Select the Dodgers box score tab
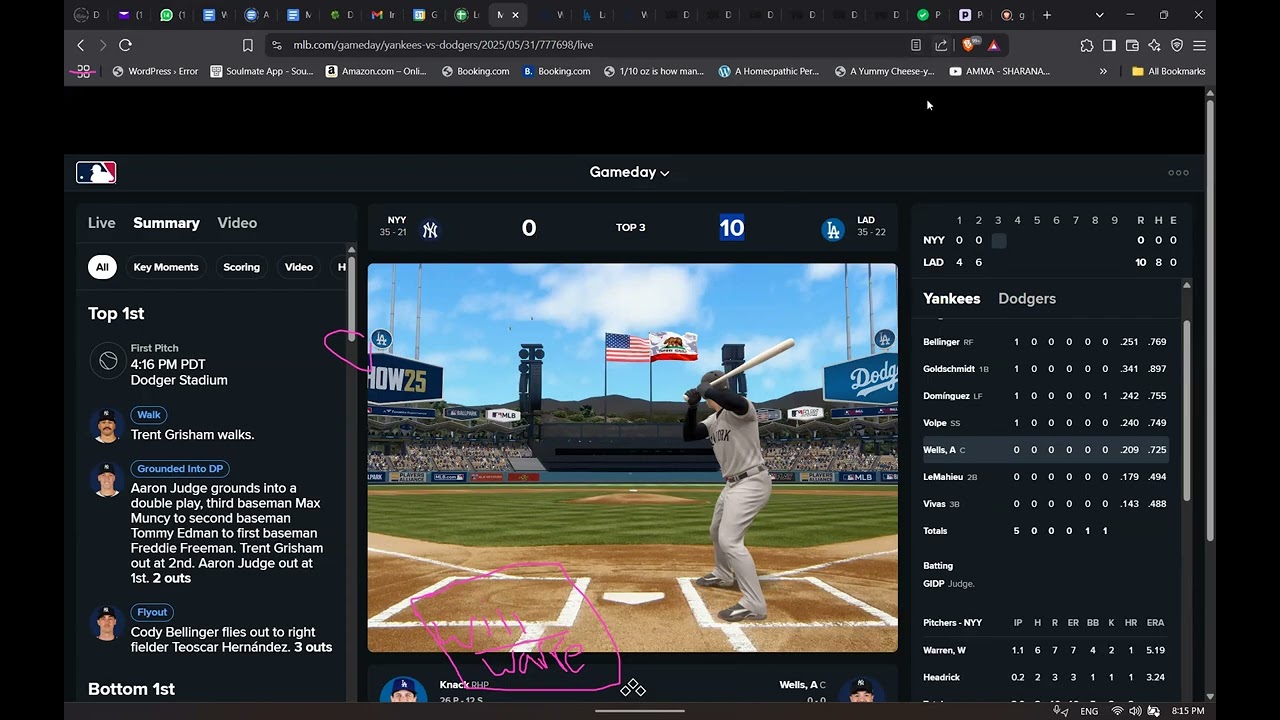The width and height of the screenshot is (1280, 720). pyautogui.click(x=1027, y=298)
